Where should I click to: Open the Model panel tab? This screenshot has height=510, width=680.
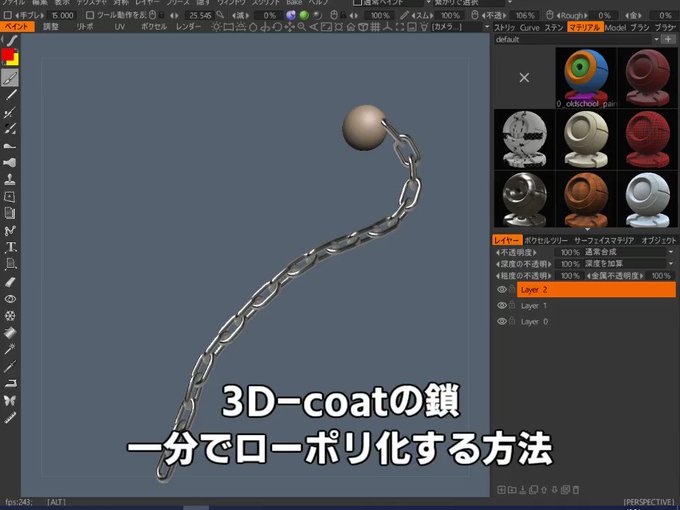tap(615, 28)
